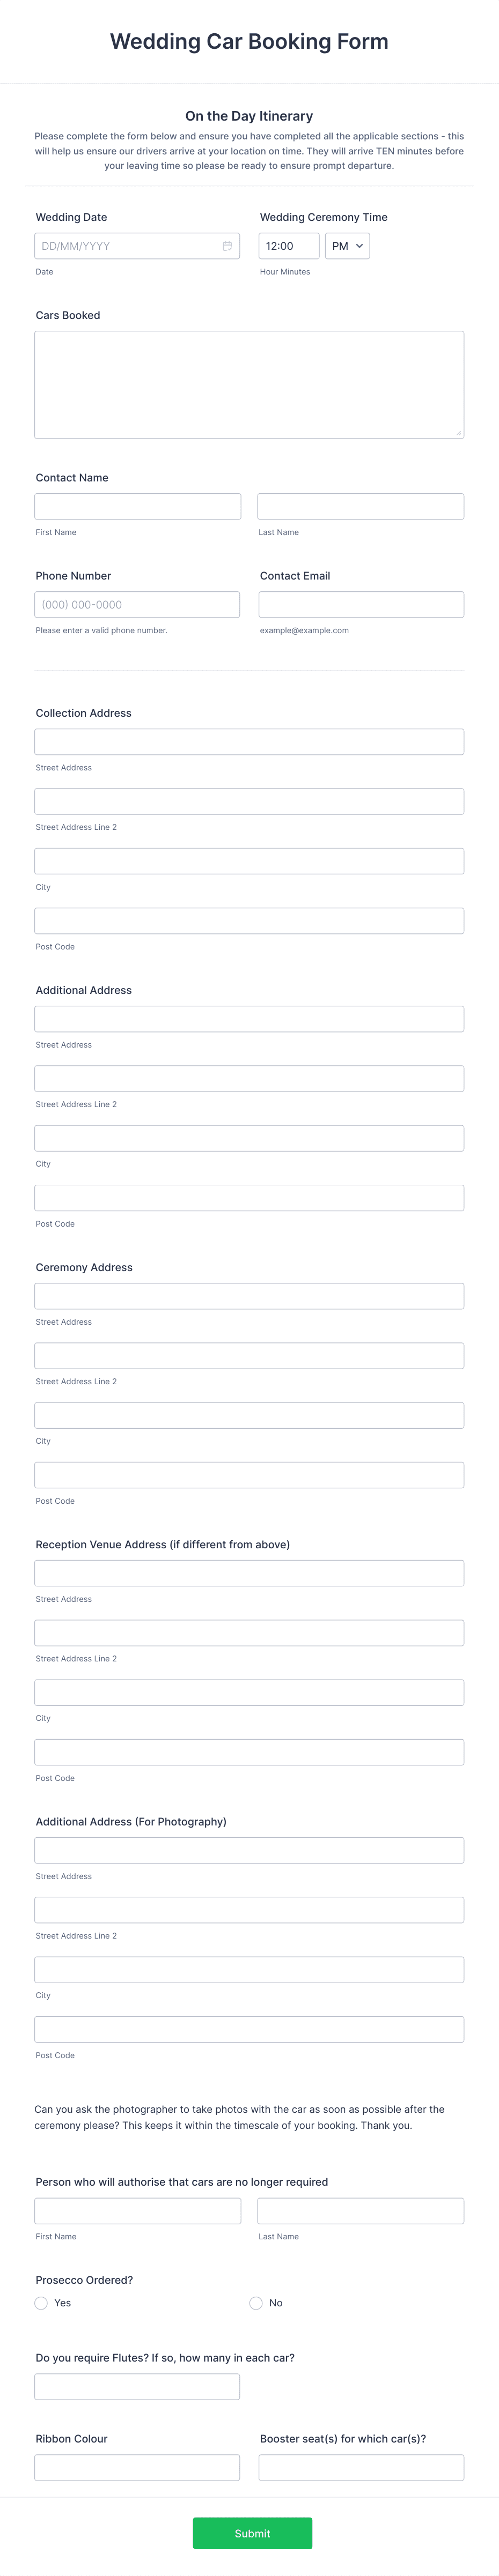
Task: Click the Contact Email input field
Action: click(361, 604)
